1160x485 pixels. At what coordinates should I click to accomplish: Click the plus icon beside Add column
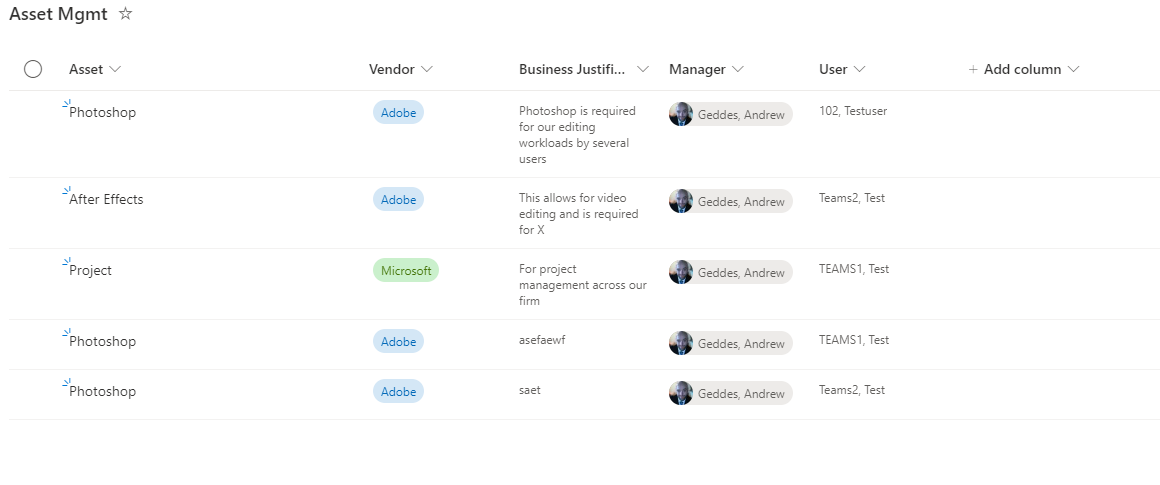click(x=973, y=69)
